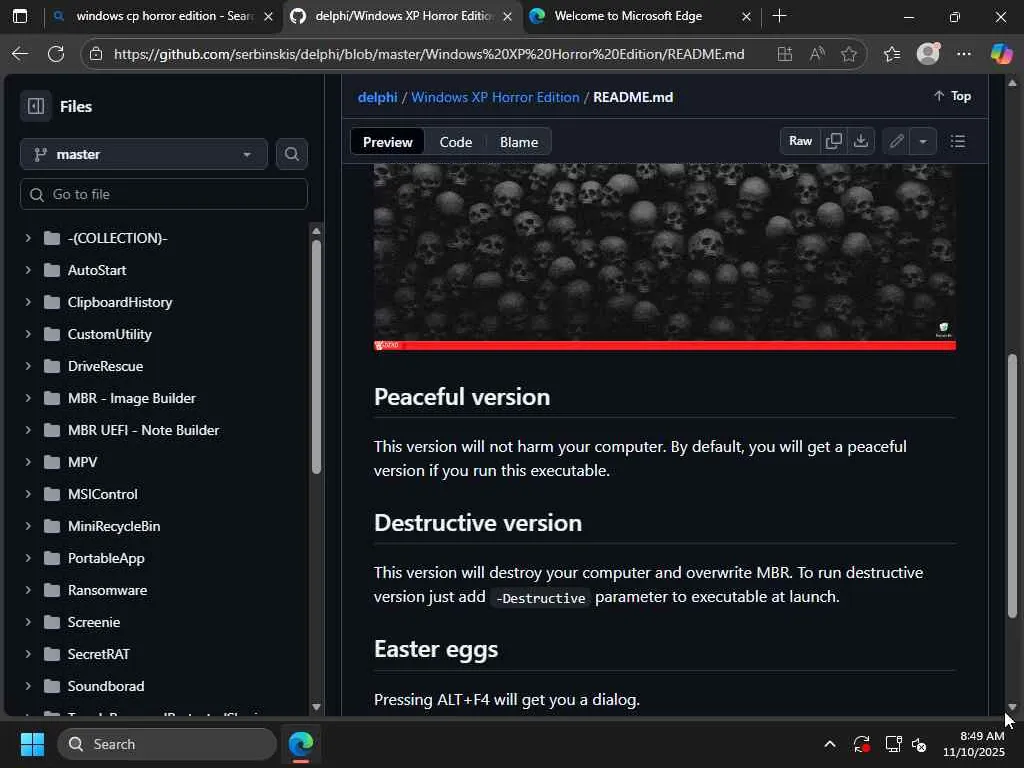This screenshot has height=768, width=1024.
Task: View site information lock icon
Action: (x=96, y=54)
